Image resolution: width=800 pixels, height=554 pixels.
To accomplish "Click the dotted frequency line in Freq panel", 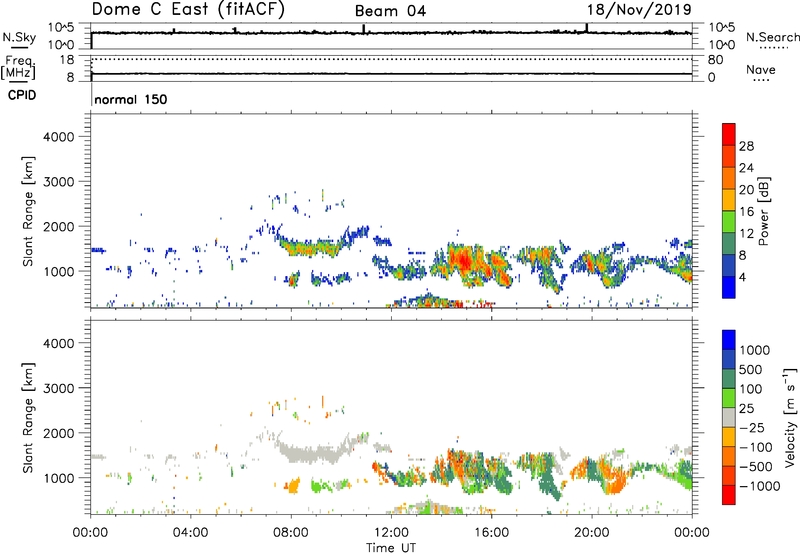I will pyautogui.click(x=391, y=59).
